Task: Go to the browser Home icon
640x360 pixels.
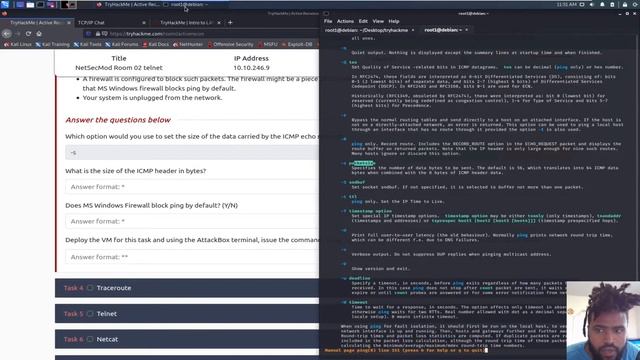Action: click(39, 34)
